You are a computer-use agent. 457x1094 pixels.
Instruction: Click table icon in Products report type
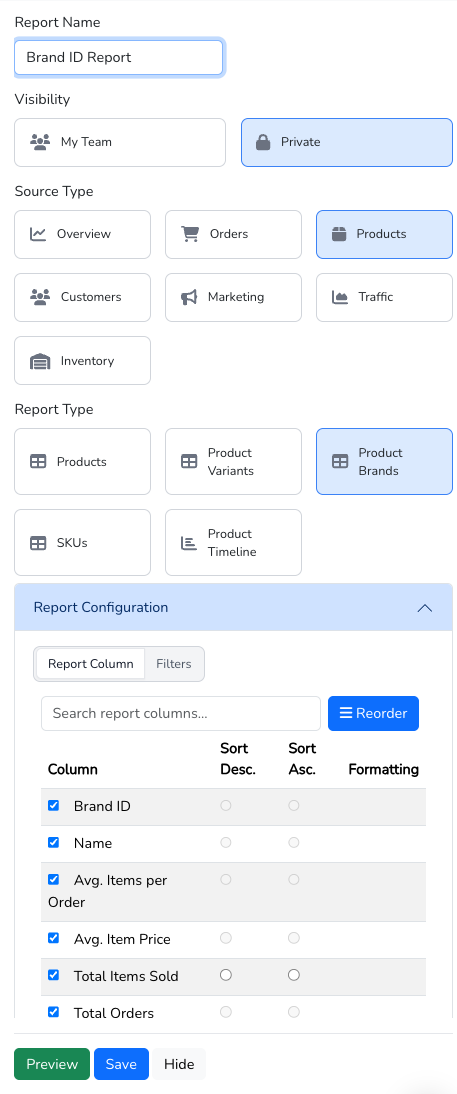38,462
